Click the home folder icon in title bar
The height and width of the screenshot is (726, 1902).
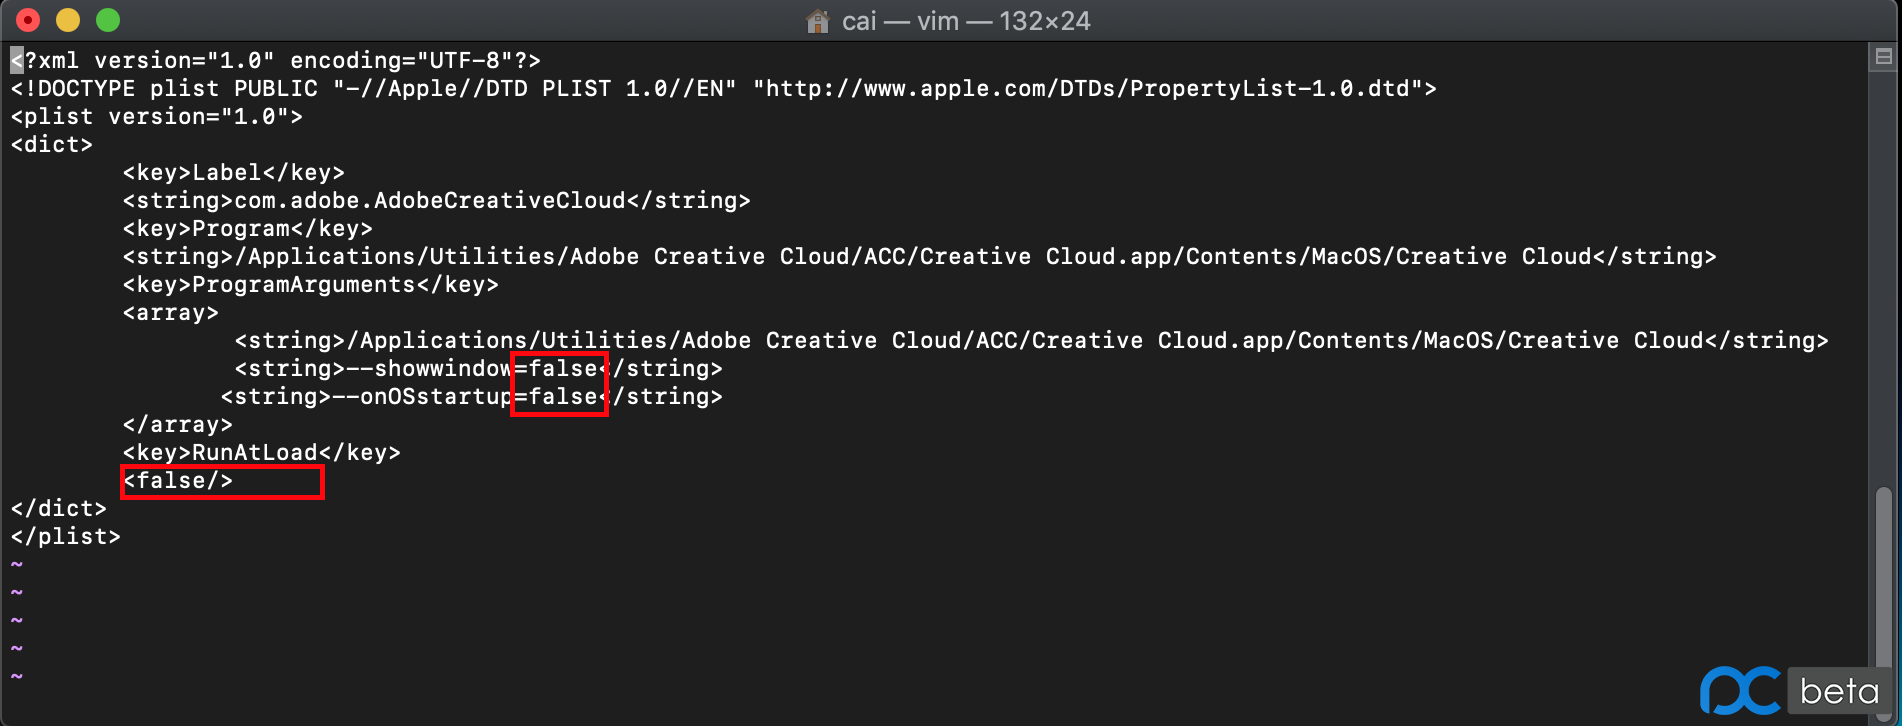coord(818,21)
